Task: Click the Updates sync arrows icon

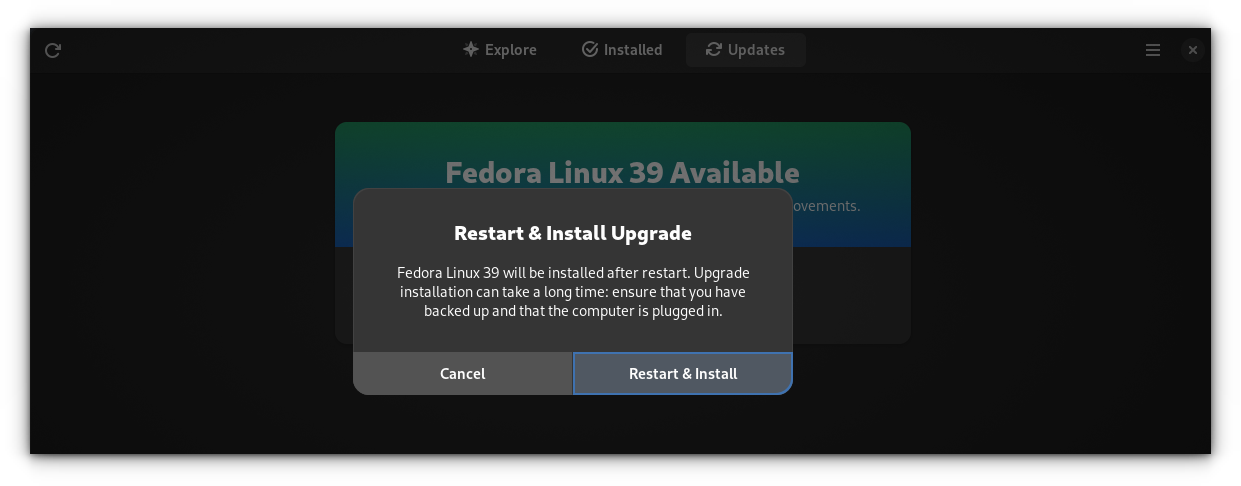Action: pyautogui.click(x=713, y=49)
